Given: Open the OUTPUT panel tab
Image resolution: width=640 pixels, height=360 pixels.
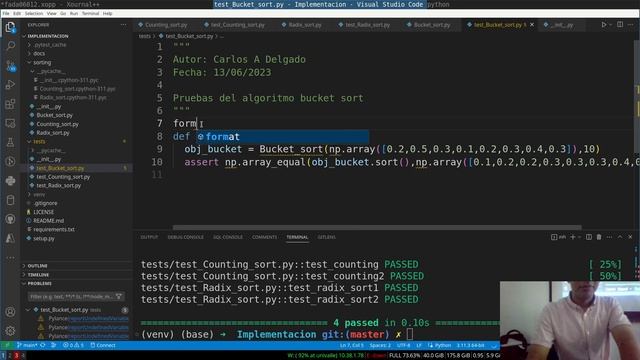Looking at the screenshot, I should 149,237.
